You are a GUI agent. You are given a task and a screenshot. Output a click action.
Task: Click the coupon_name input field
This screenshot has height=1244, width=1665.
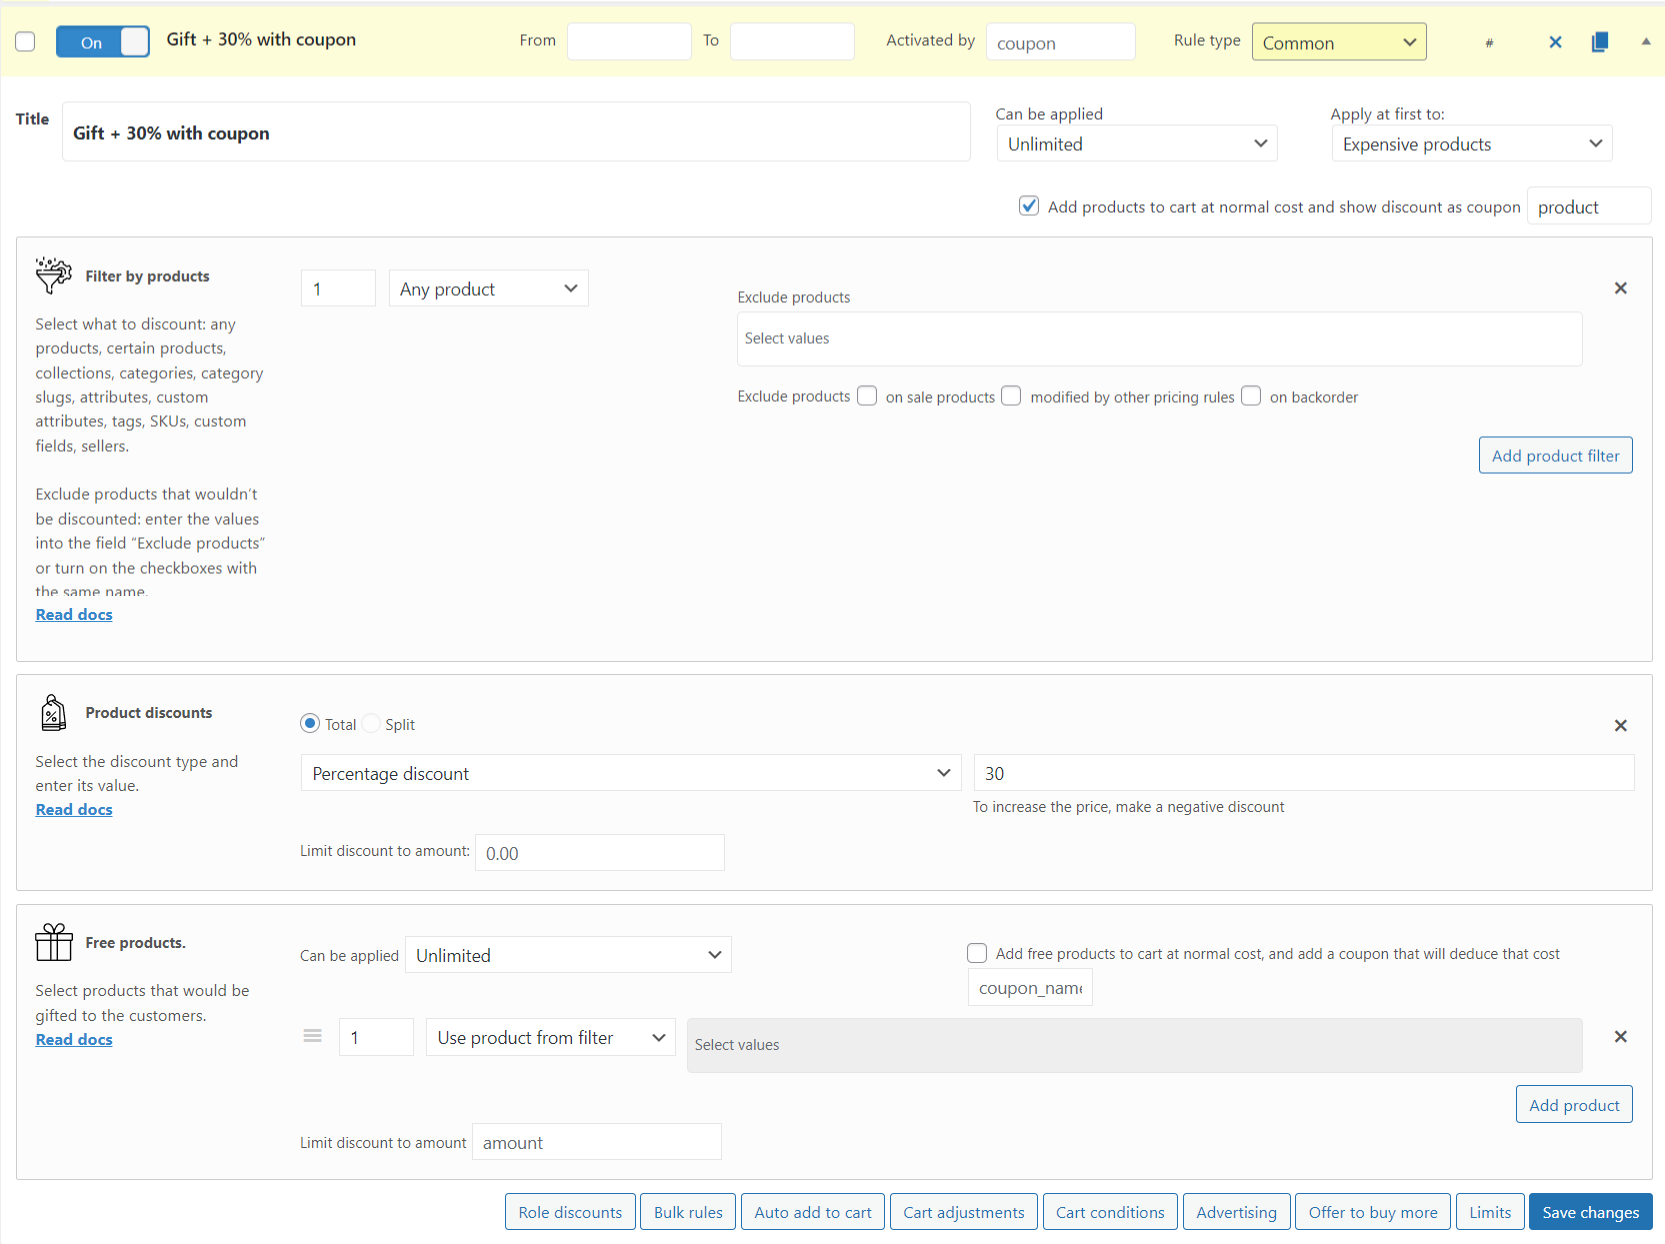pyautogui.click(x=1030, y=987)
